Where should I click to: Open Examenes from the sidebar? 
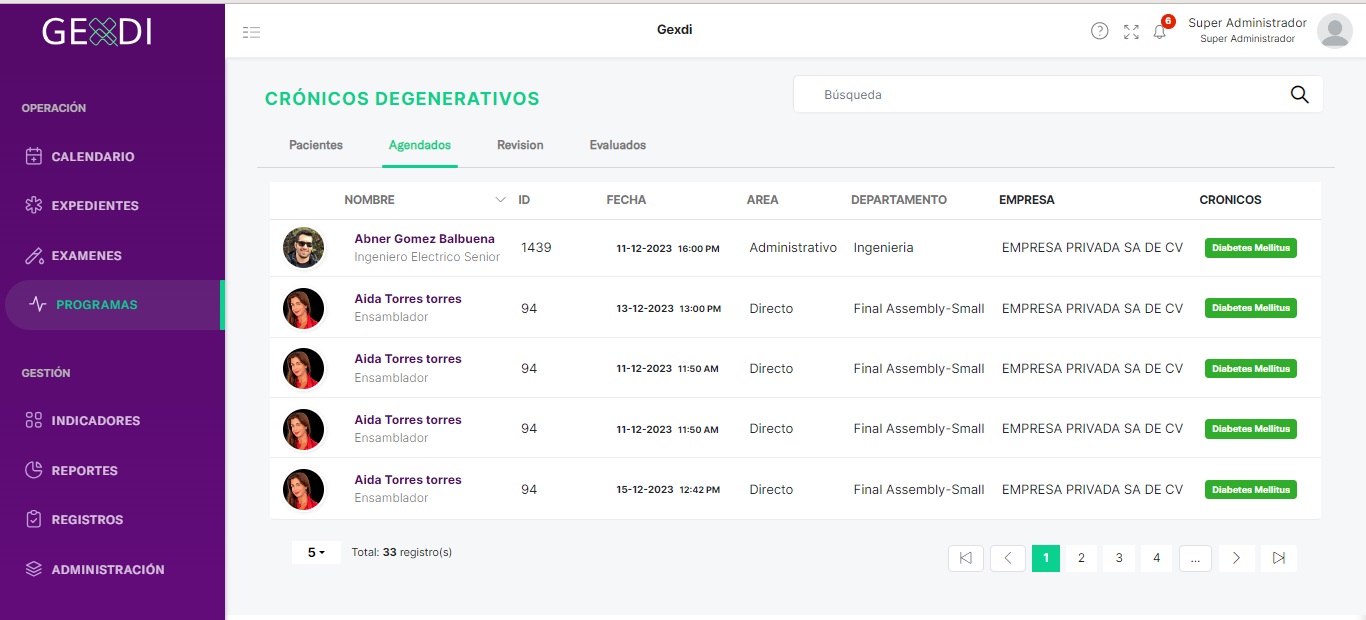(x=86, y=256)
